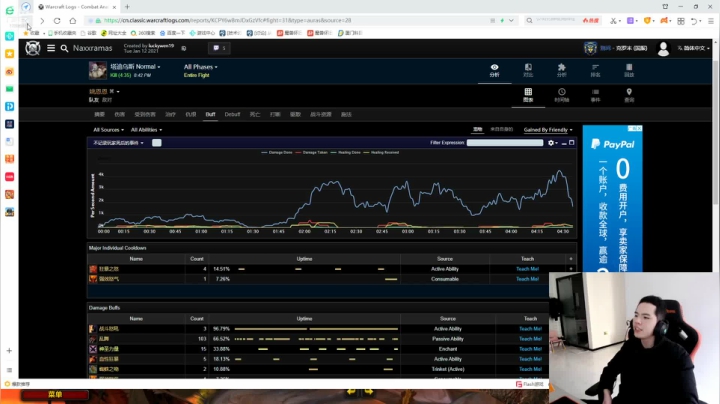Open a new browser tab
Image resolution: width=720 pixels, height=404 pixels.
pos(127,7)
